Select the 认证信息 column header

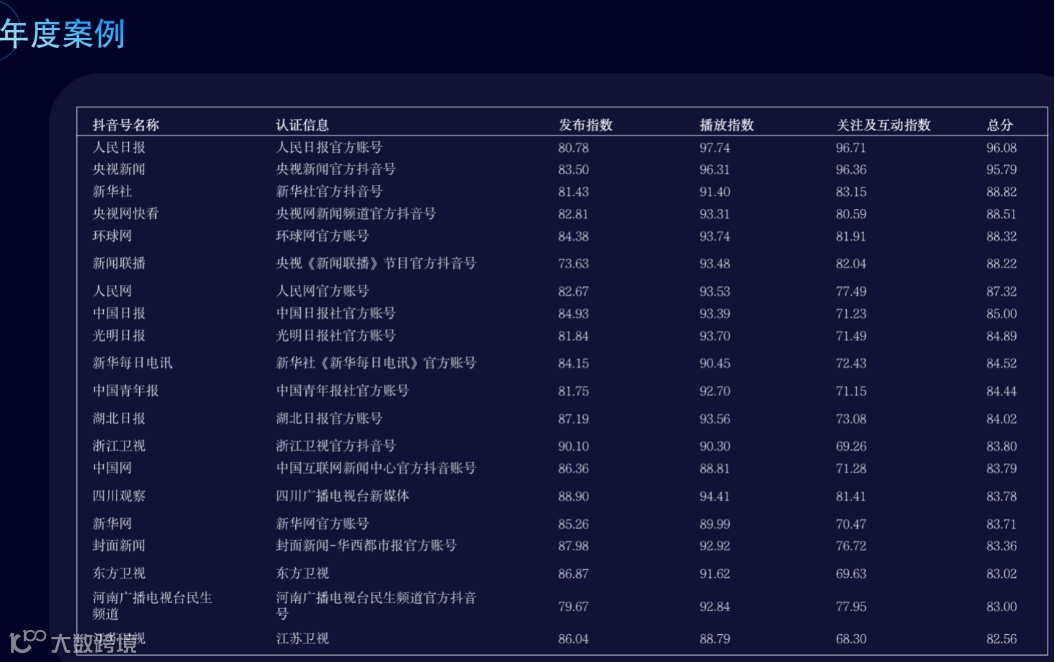[x=302, y=125]
